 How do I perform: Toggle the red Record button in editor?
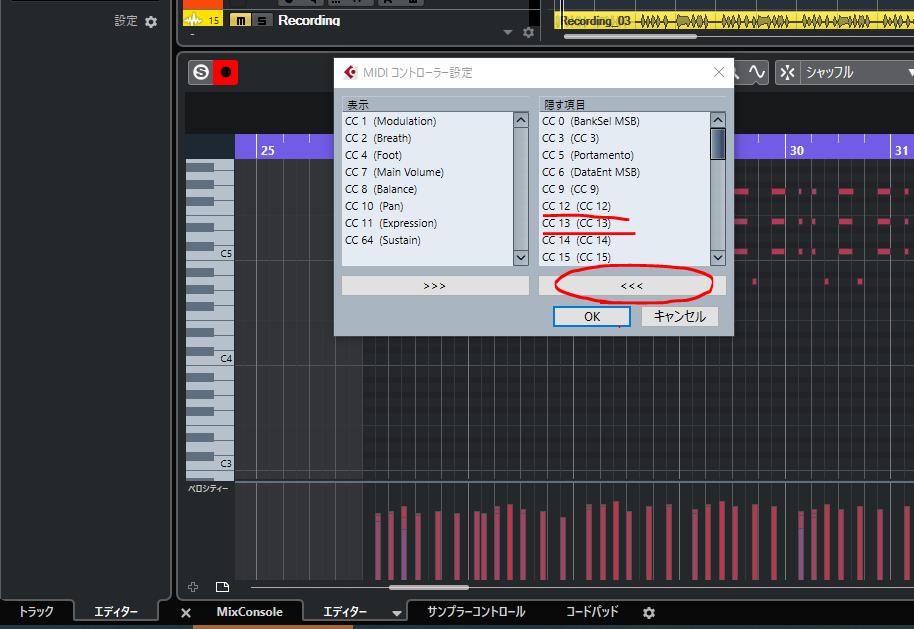tap(226, 72)
